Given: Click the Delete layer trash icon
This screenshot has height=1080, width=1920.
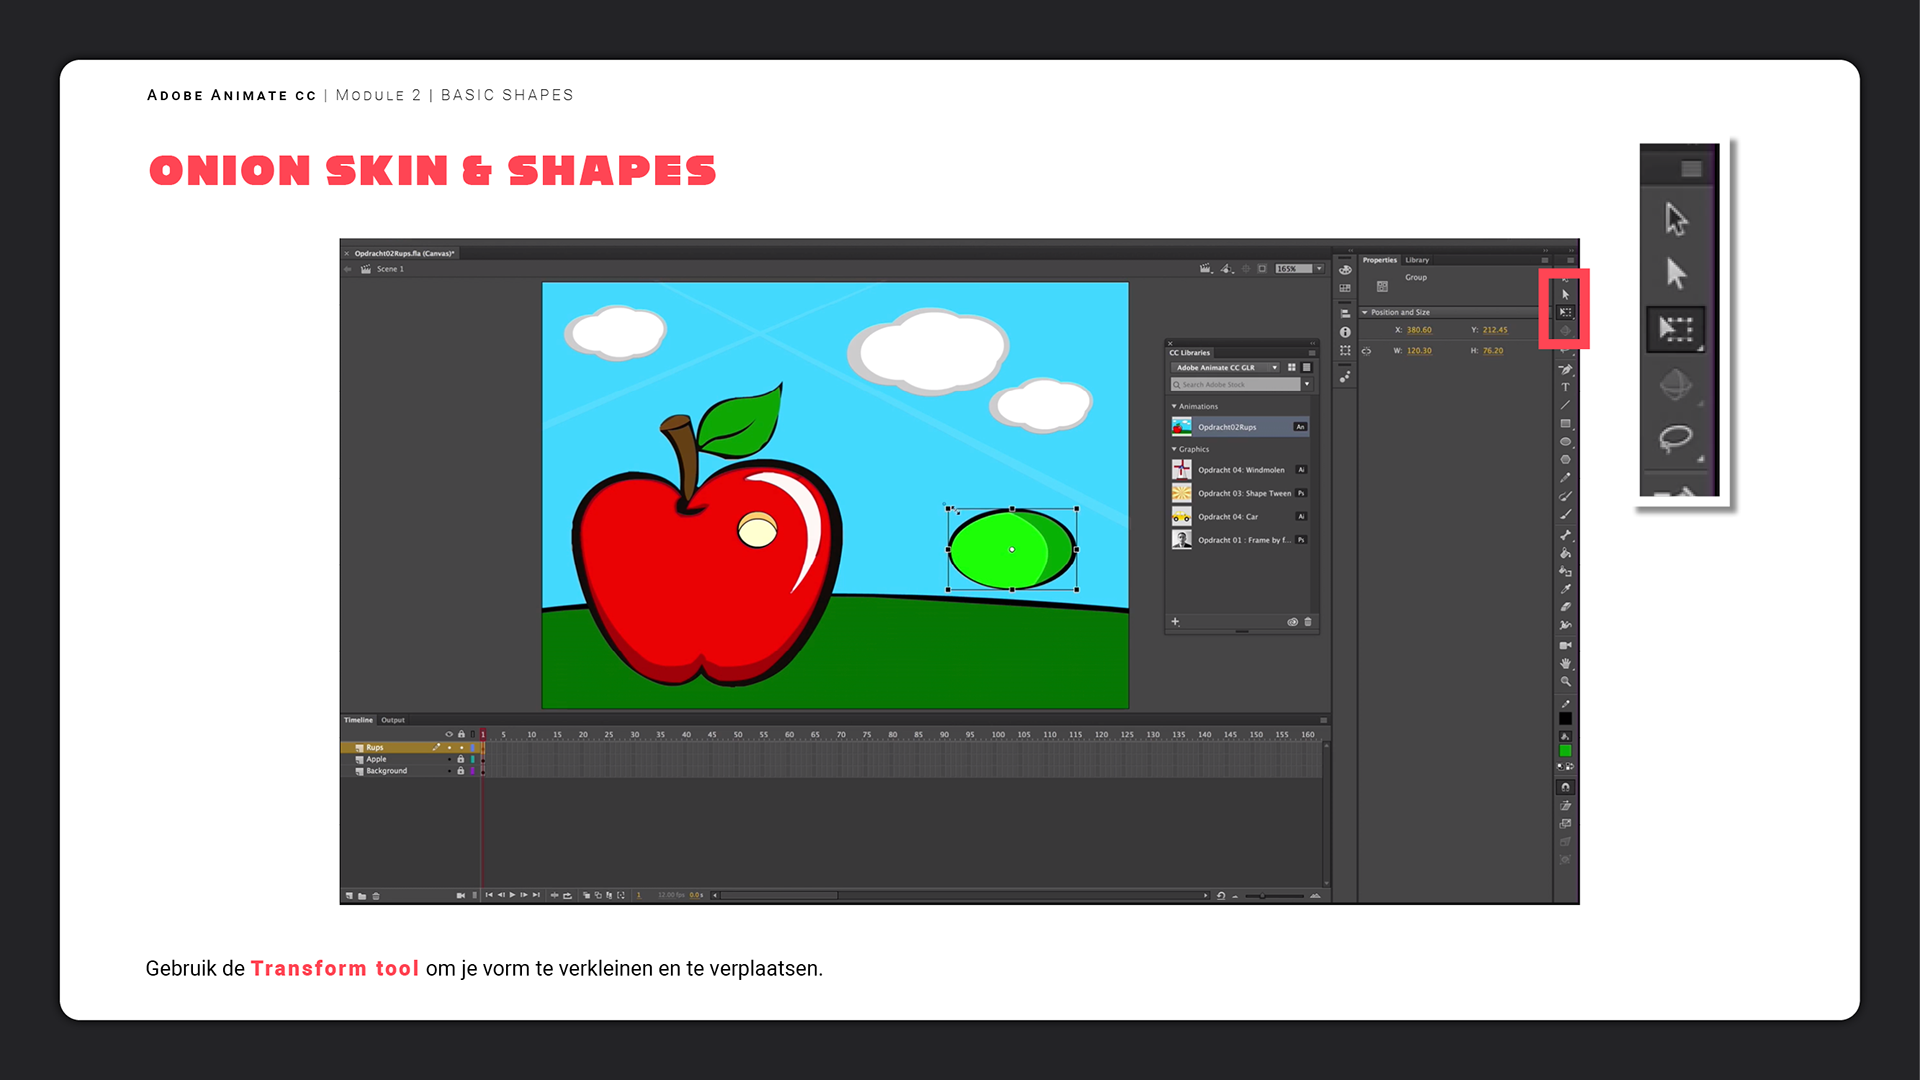Looking at the screenshot, I should click(x=376, y=896).
